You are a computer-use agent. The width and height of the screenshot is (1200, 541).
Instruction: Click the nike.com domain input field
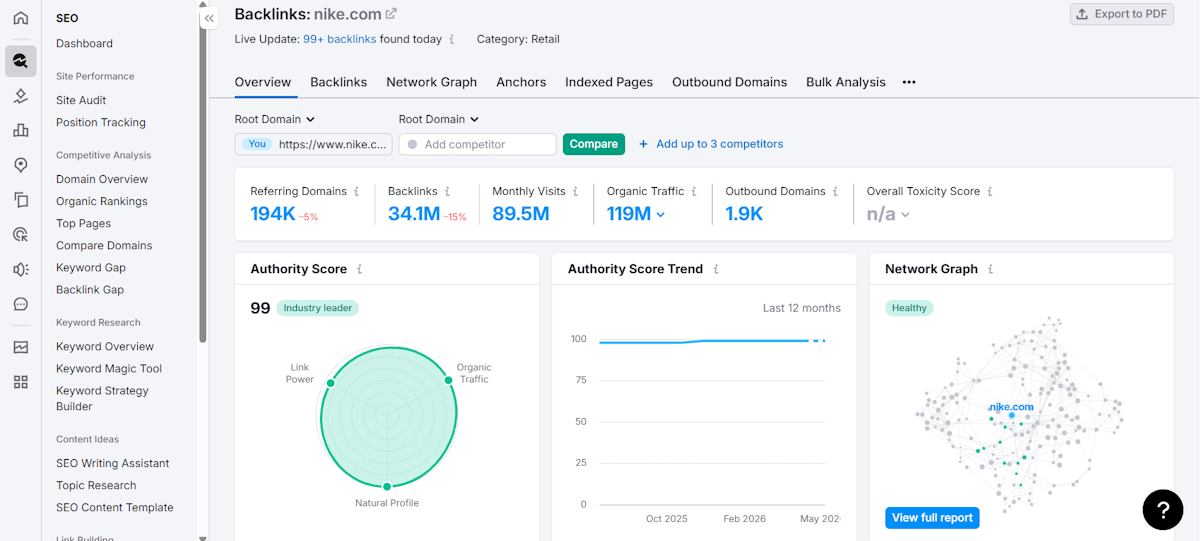coord(314,144)
